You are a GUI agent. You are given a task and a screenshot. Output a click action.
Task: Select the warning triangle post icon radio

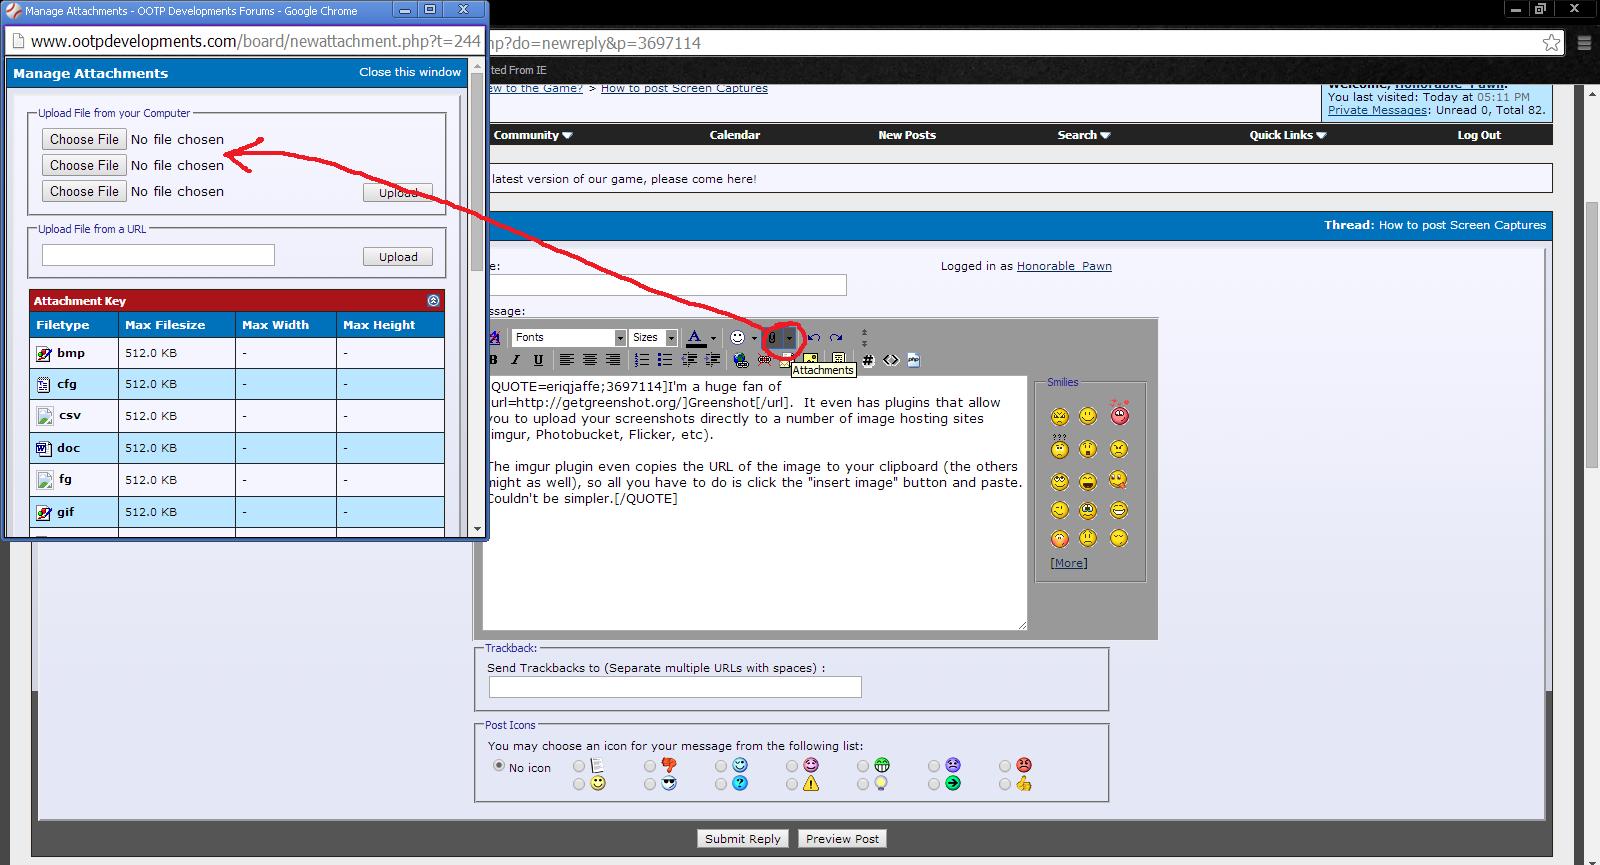pyautogui.click(x=792, y=785)
